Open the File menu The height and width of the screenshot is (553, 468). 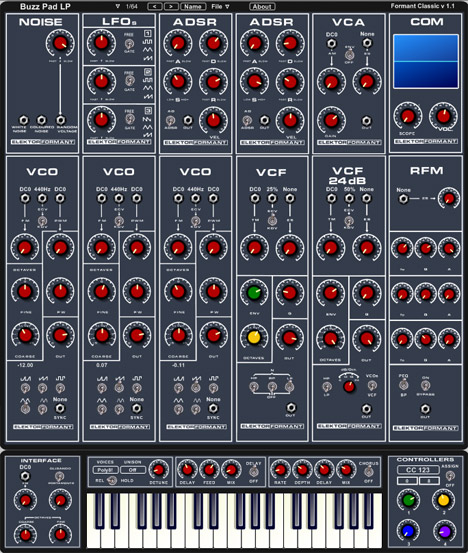220,6
